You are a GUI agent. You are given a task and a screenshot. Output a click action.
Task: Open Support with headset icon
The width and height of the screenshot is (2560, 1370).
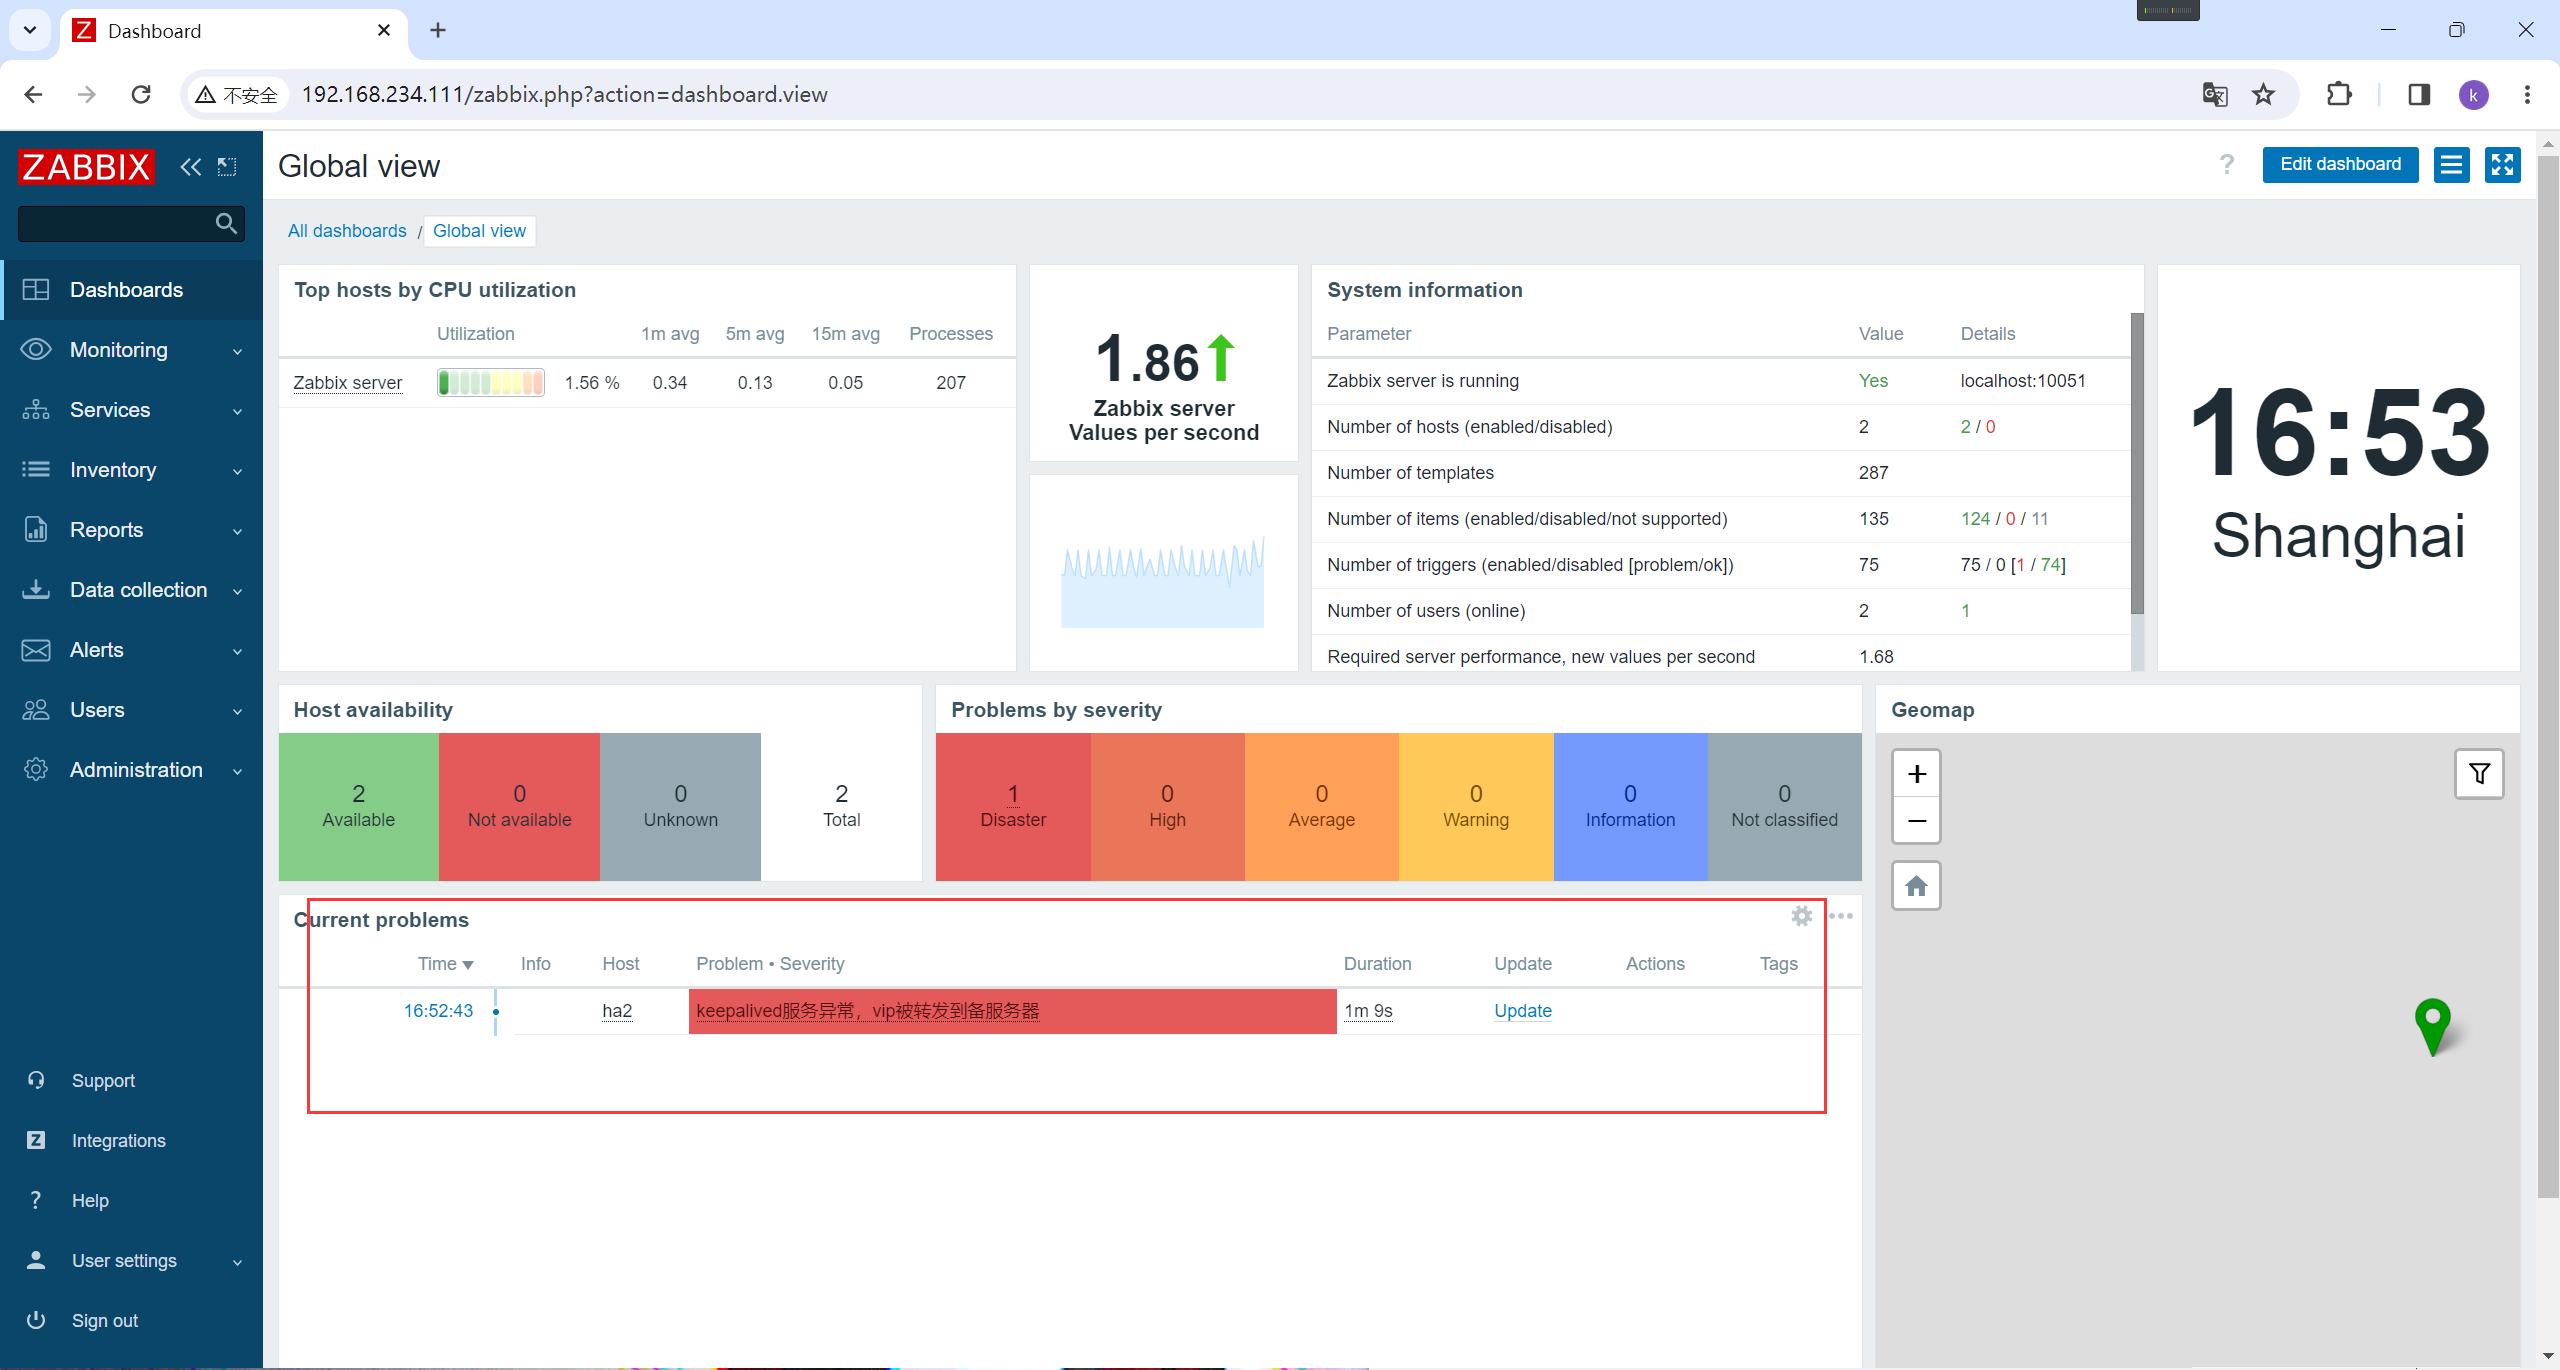[x=36, y=1080]
